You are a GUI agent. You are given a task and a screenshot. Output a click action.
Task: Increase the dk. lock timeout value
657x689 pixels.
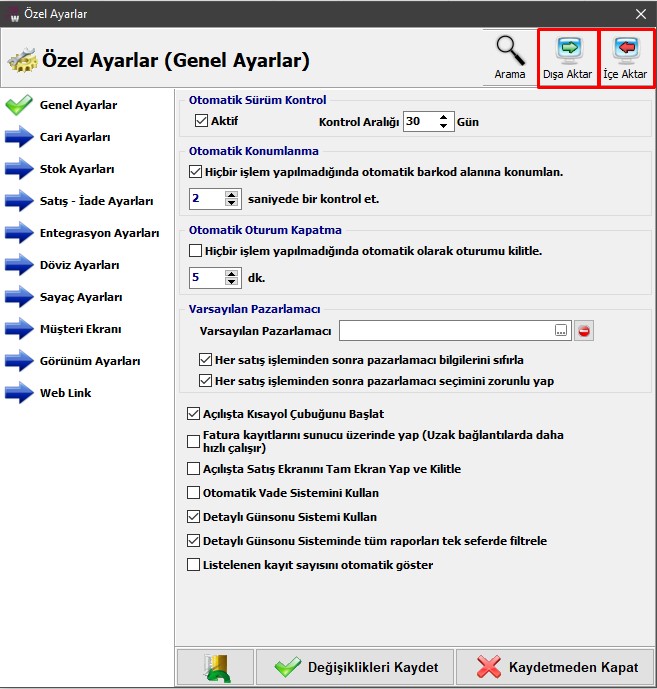(x=232, y=274)
